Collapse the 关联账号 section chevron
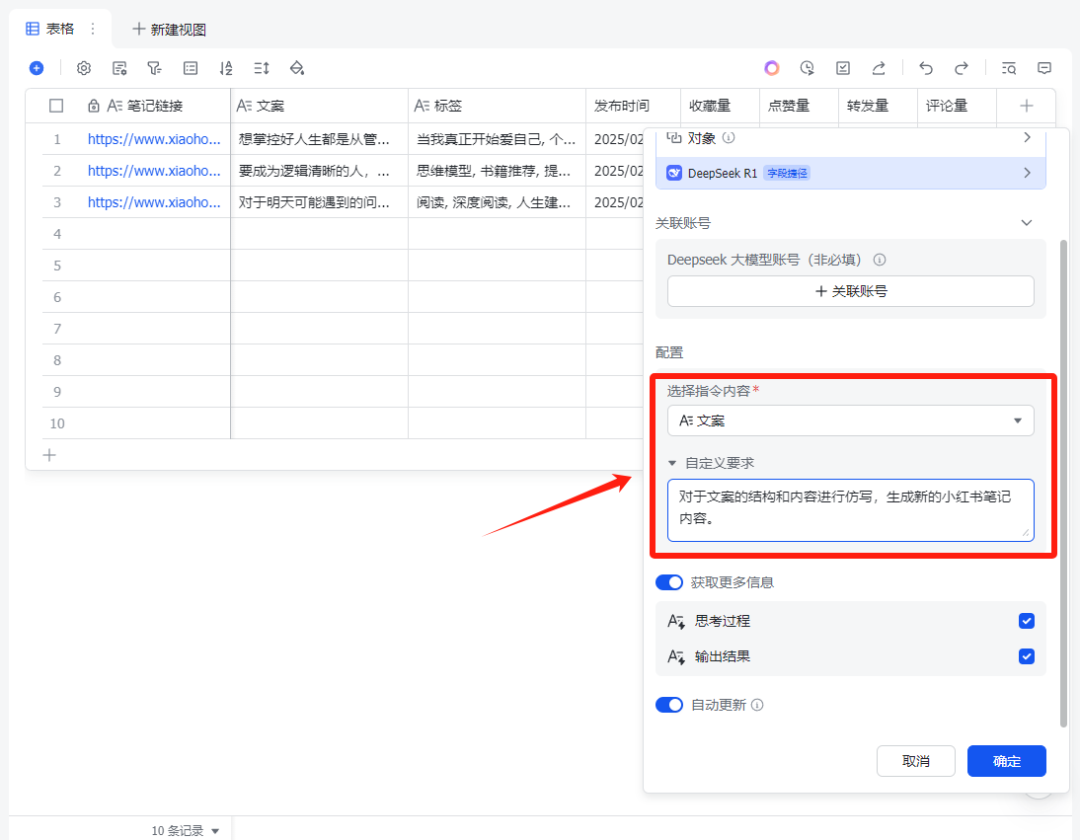 (x=1026, y=223)
